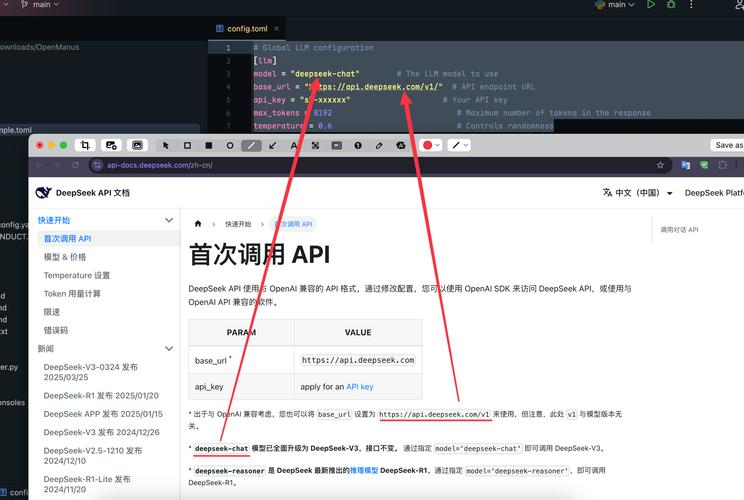Click the add image capture icon
Screen dimensions: 744x500
coord(111,145)
